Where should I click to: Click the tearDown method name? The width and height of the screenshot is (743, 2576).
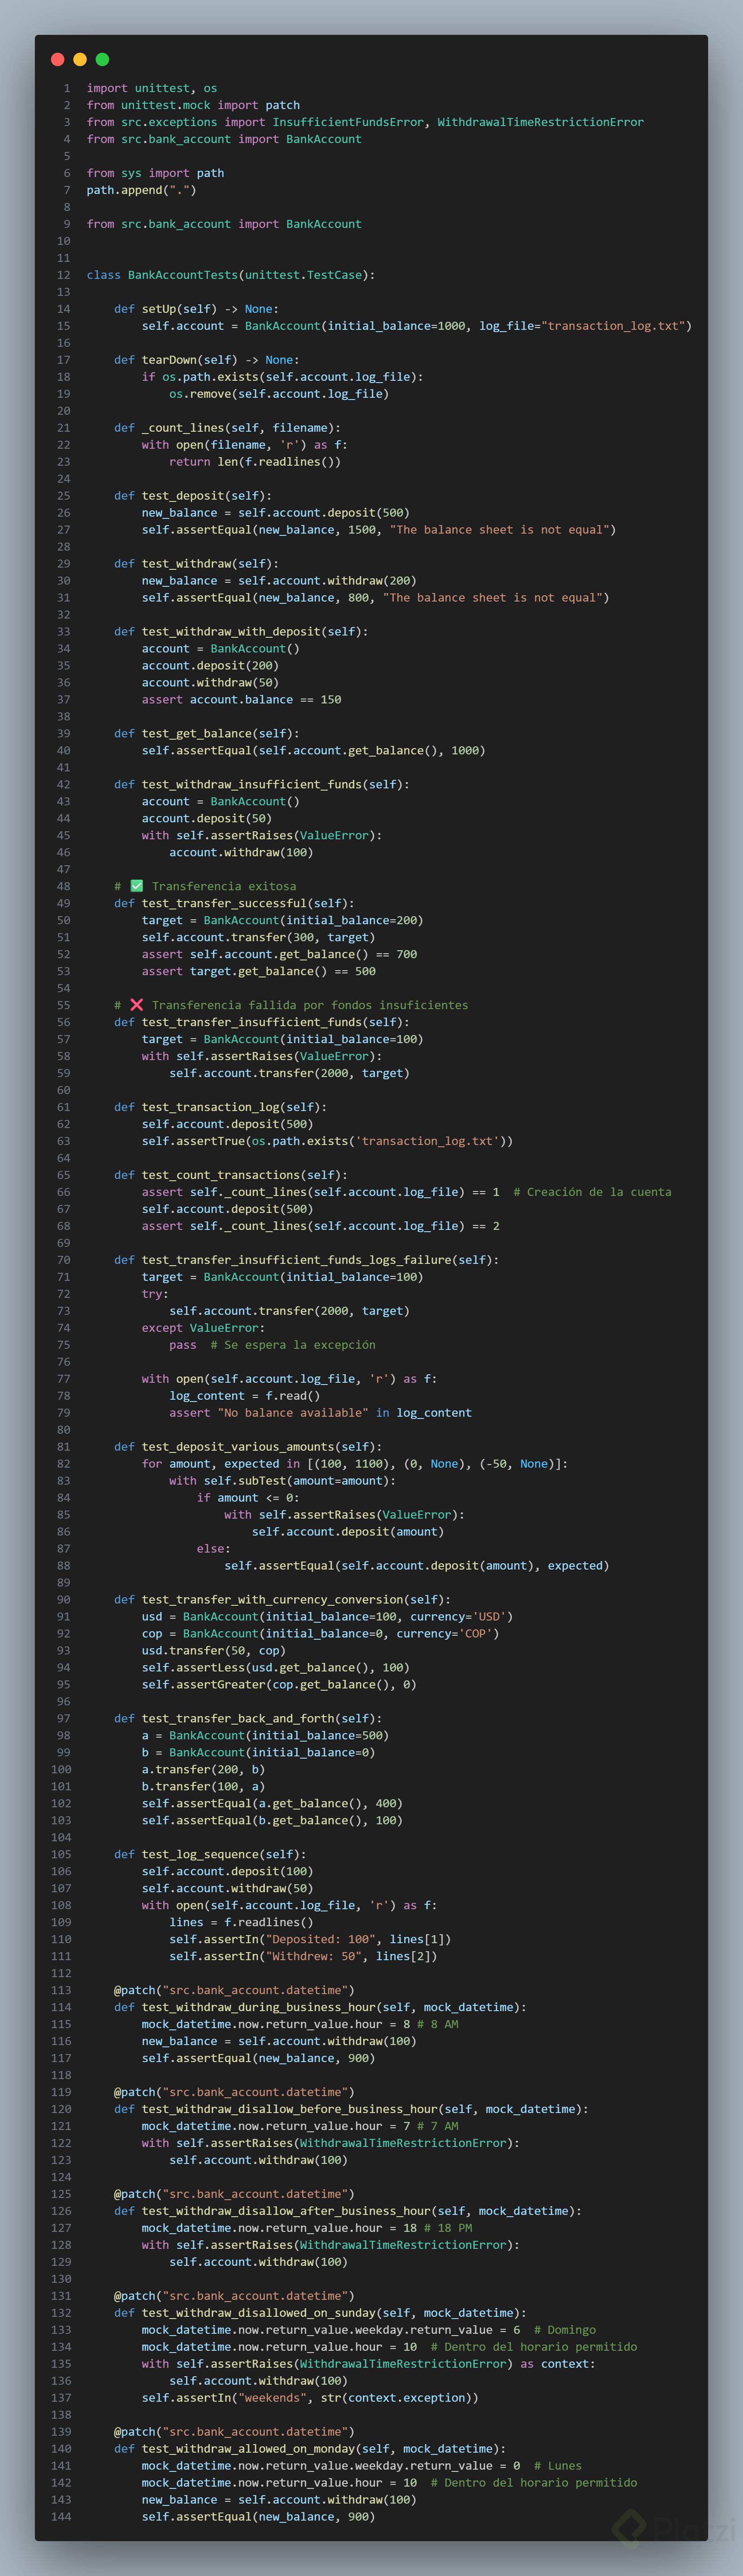166,360
